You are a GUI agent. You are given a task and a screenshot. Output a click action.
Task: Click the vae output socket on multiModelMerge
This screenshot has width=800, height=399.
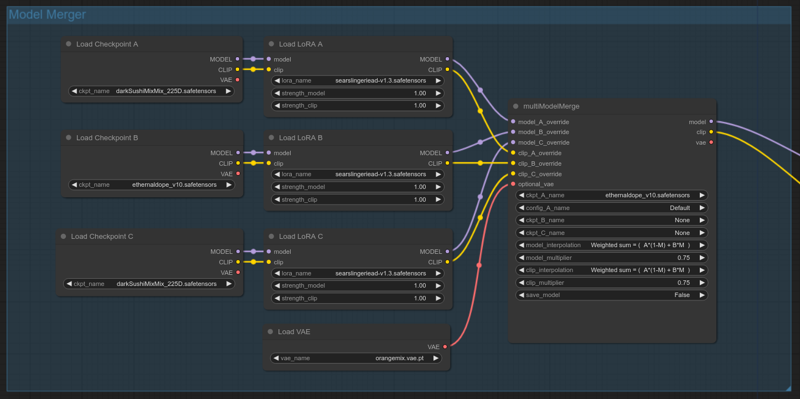tap(711, 142)
